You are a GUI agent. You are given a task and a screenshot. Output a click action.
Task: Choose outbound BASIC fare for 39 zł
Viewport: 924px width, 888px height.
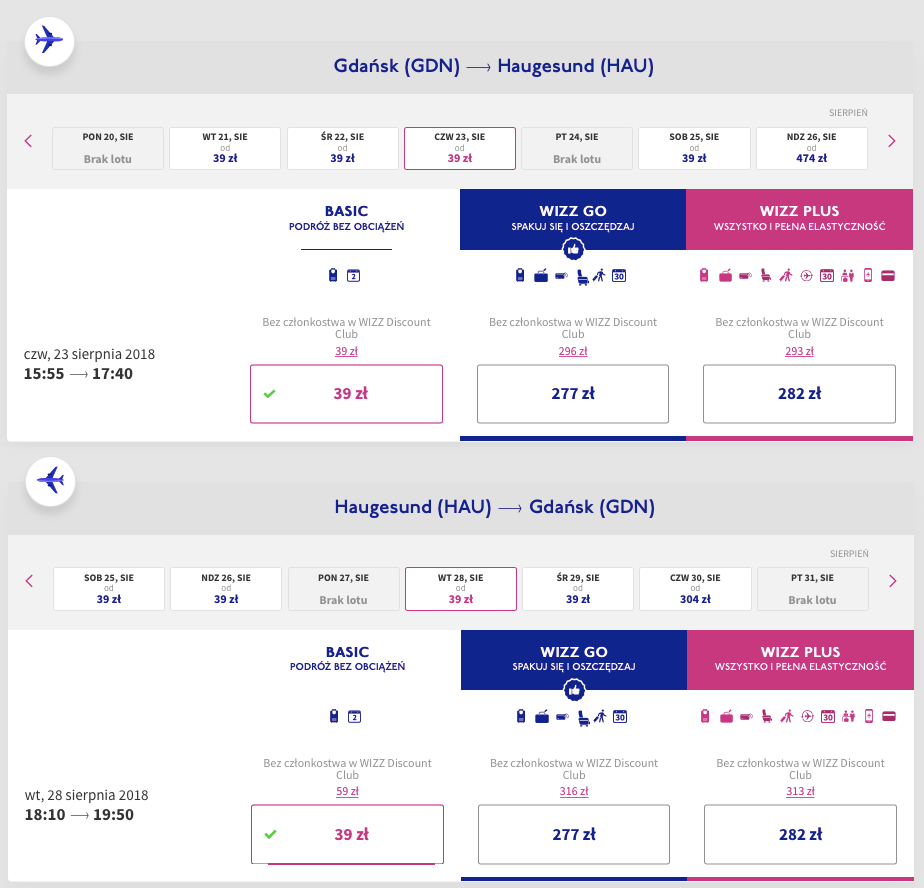click(346, 394)
